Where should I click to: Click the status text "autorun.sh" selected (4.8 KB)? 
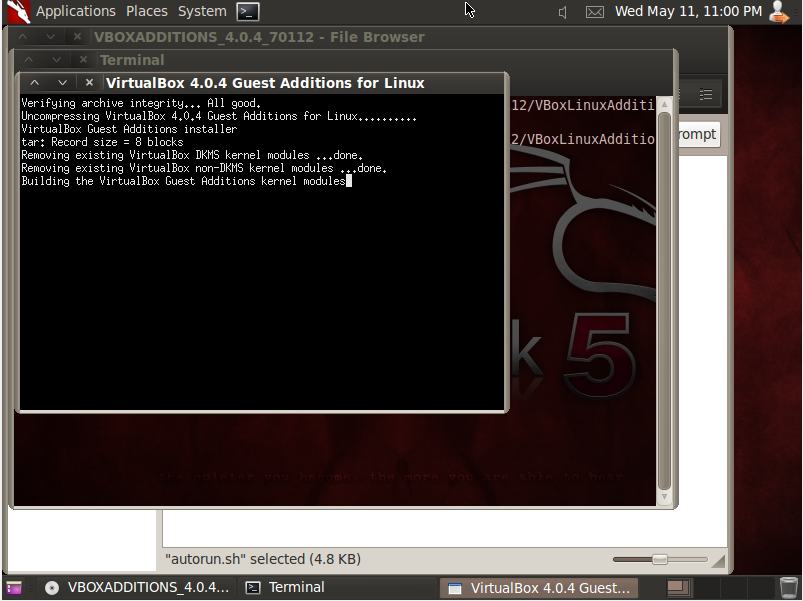(x=263, y=559)
